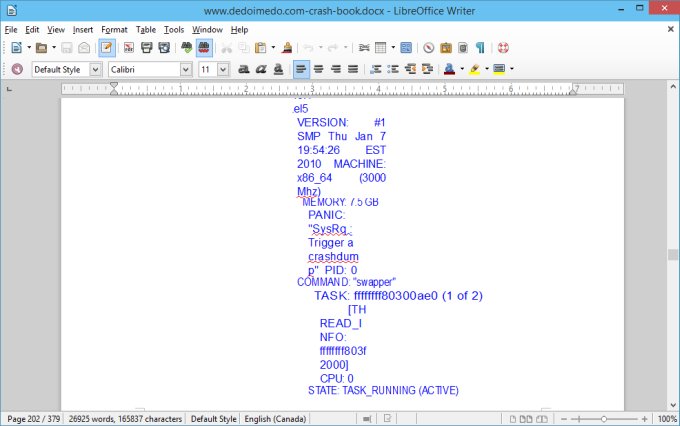Expand the Highlighting color palette arrow
Screen dimensions: 680x426
[487, 69]
